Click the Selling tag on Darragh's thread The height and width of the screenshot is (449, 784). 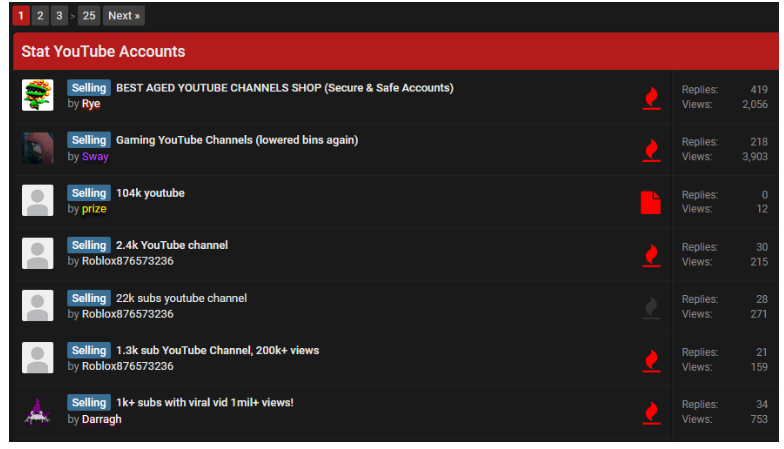pos(89,402)
